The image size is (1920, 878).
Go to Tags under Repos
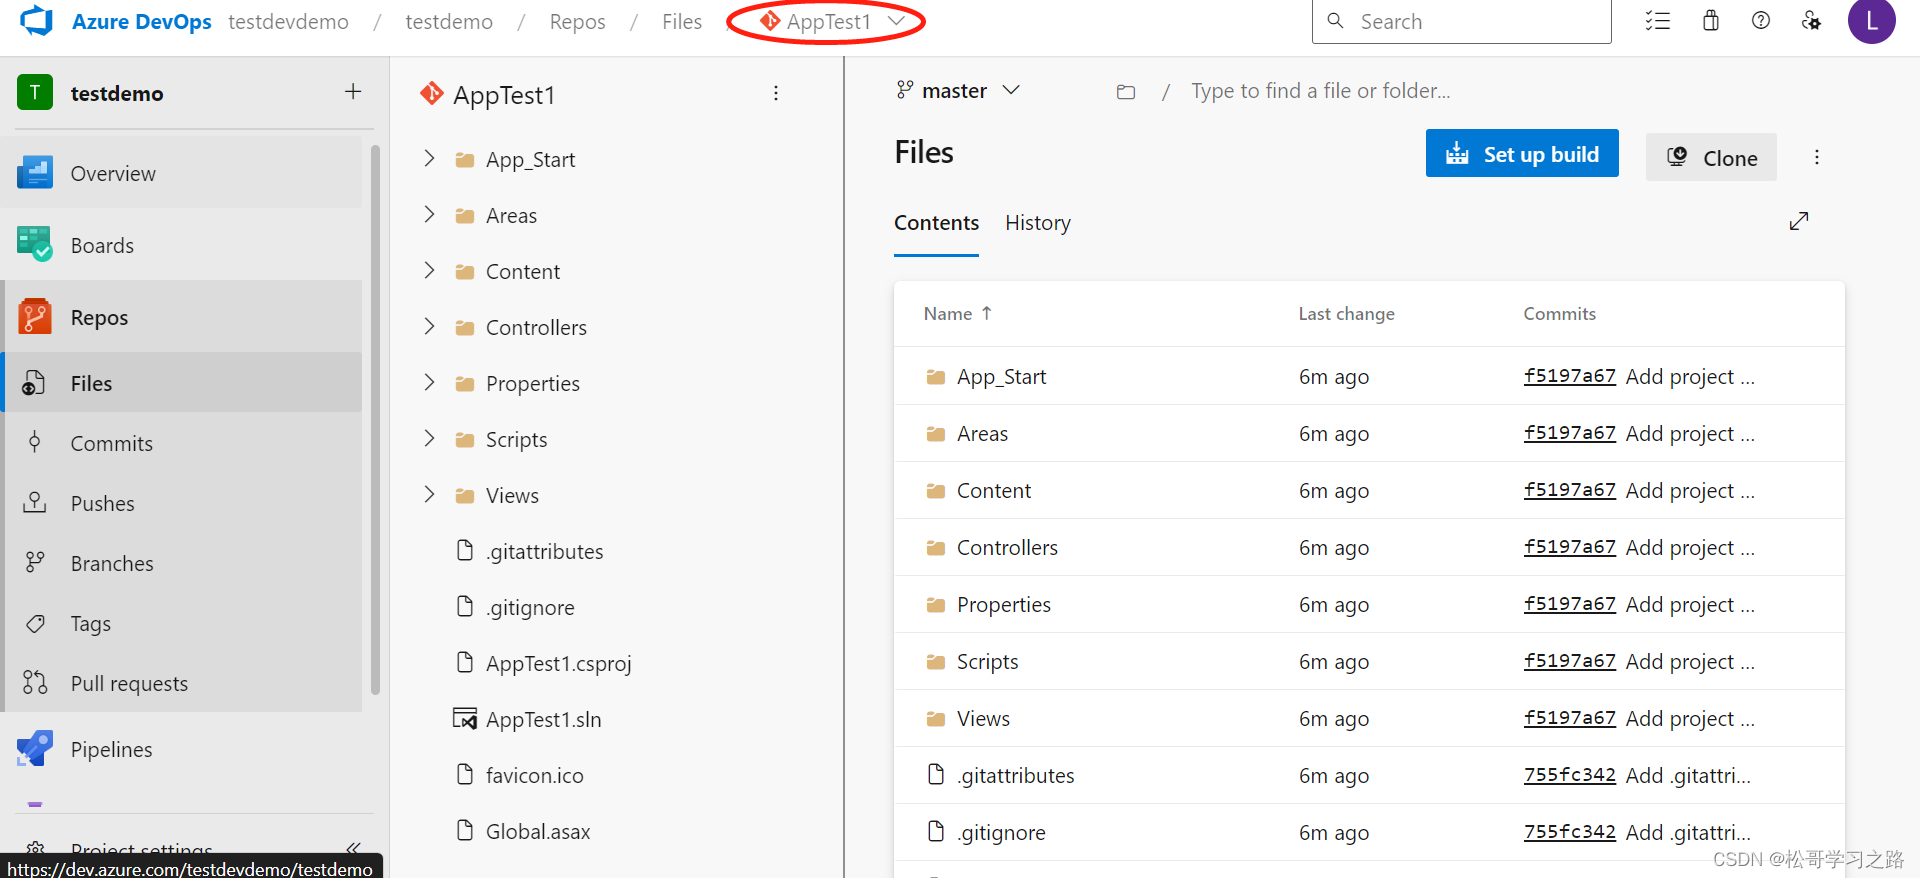click(183, 623)
